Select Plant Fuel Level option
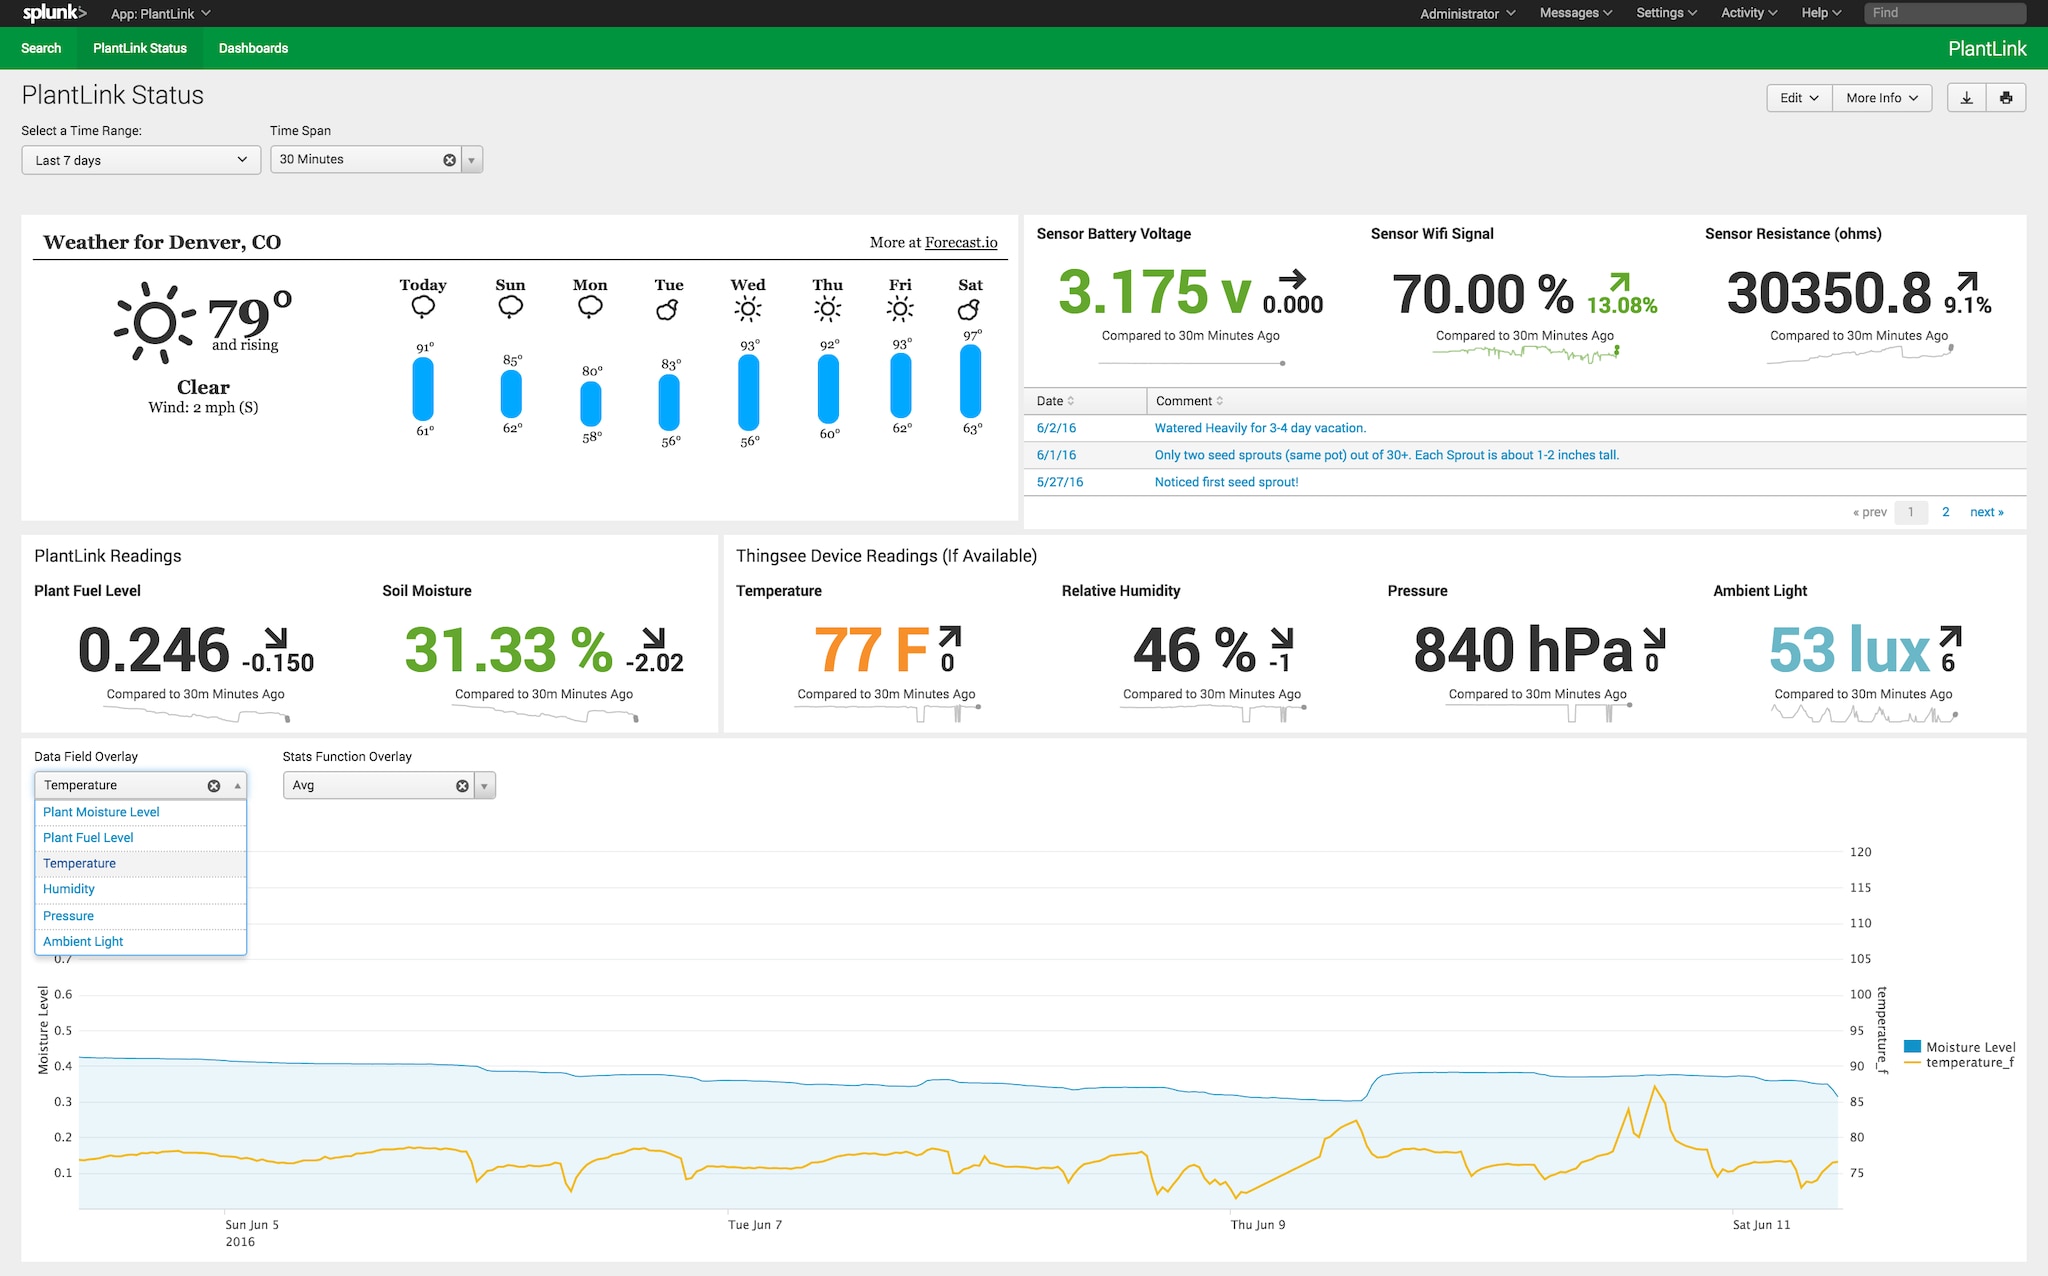The image size is (2048, 1276). [x=140, y=838]
